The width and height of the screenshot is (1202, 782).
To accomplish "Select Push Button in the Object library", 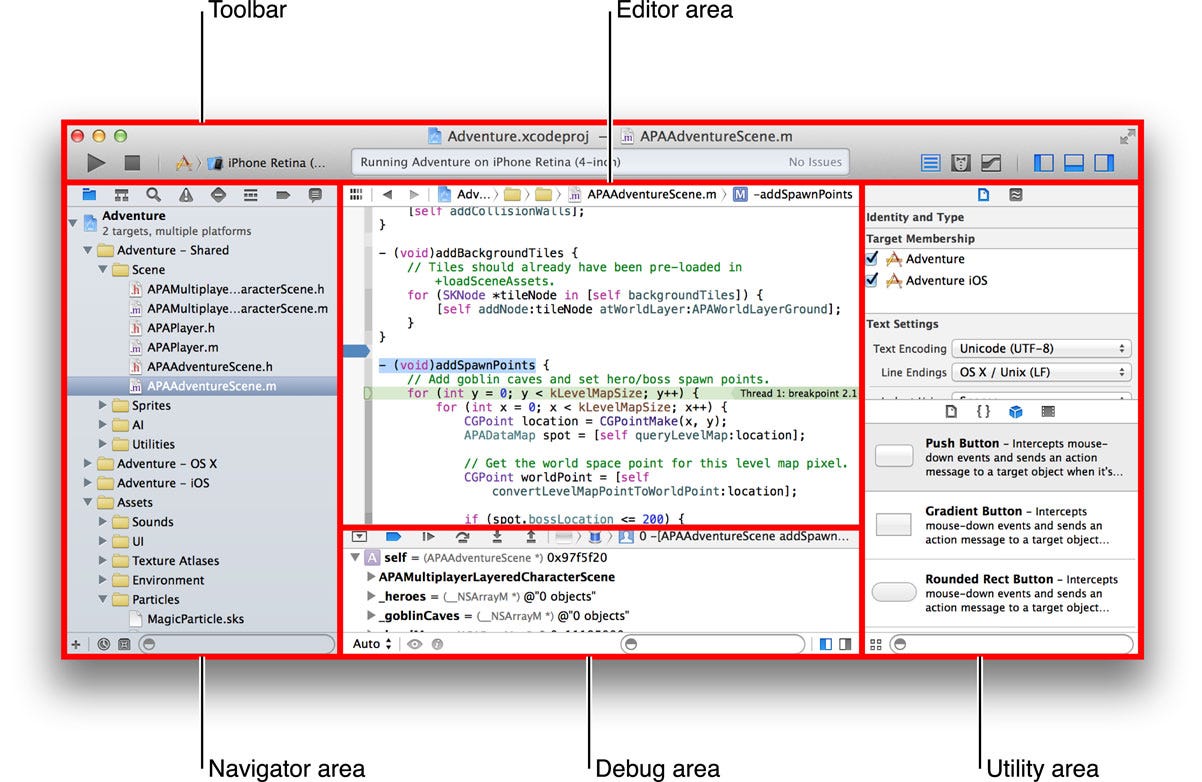I will [1001, 457].
